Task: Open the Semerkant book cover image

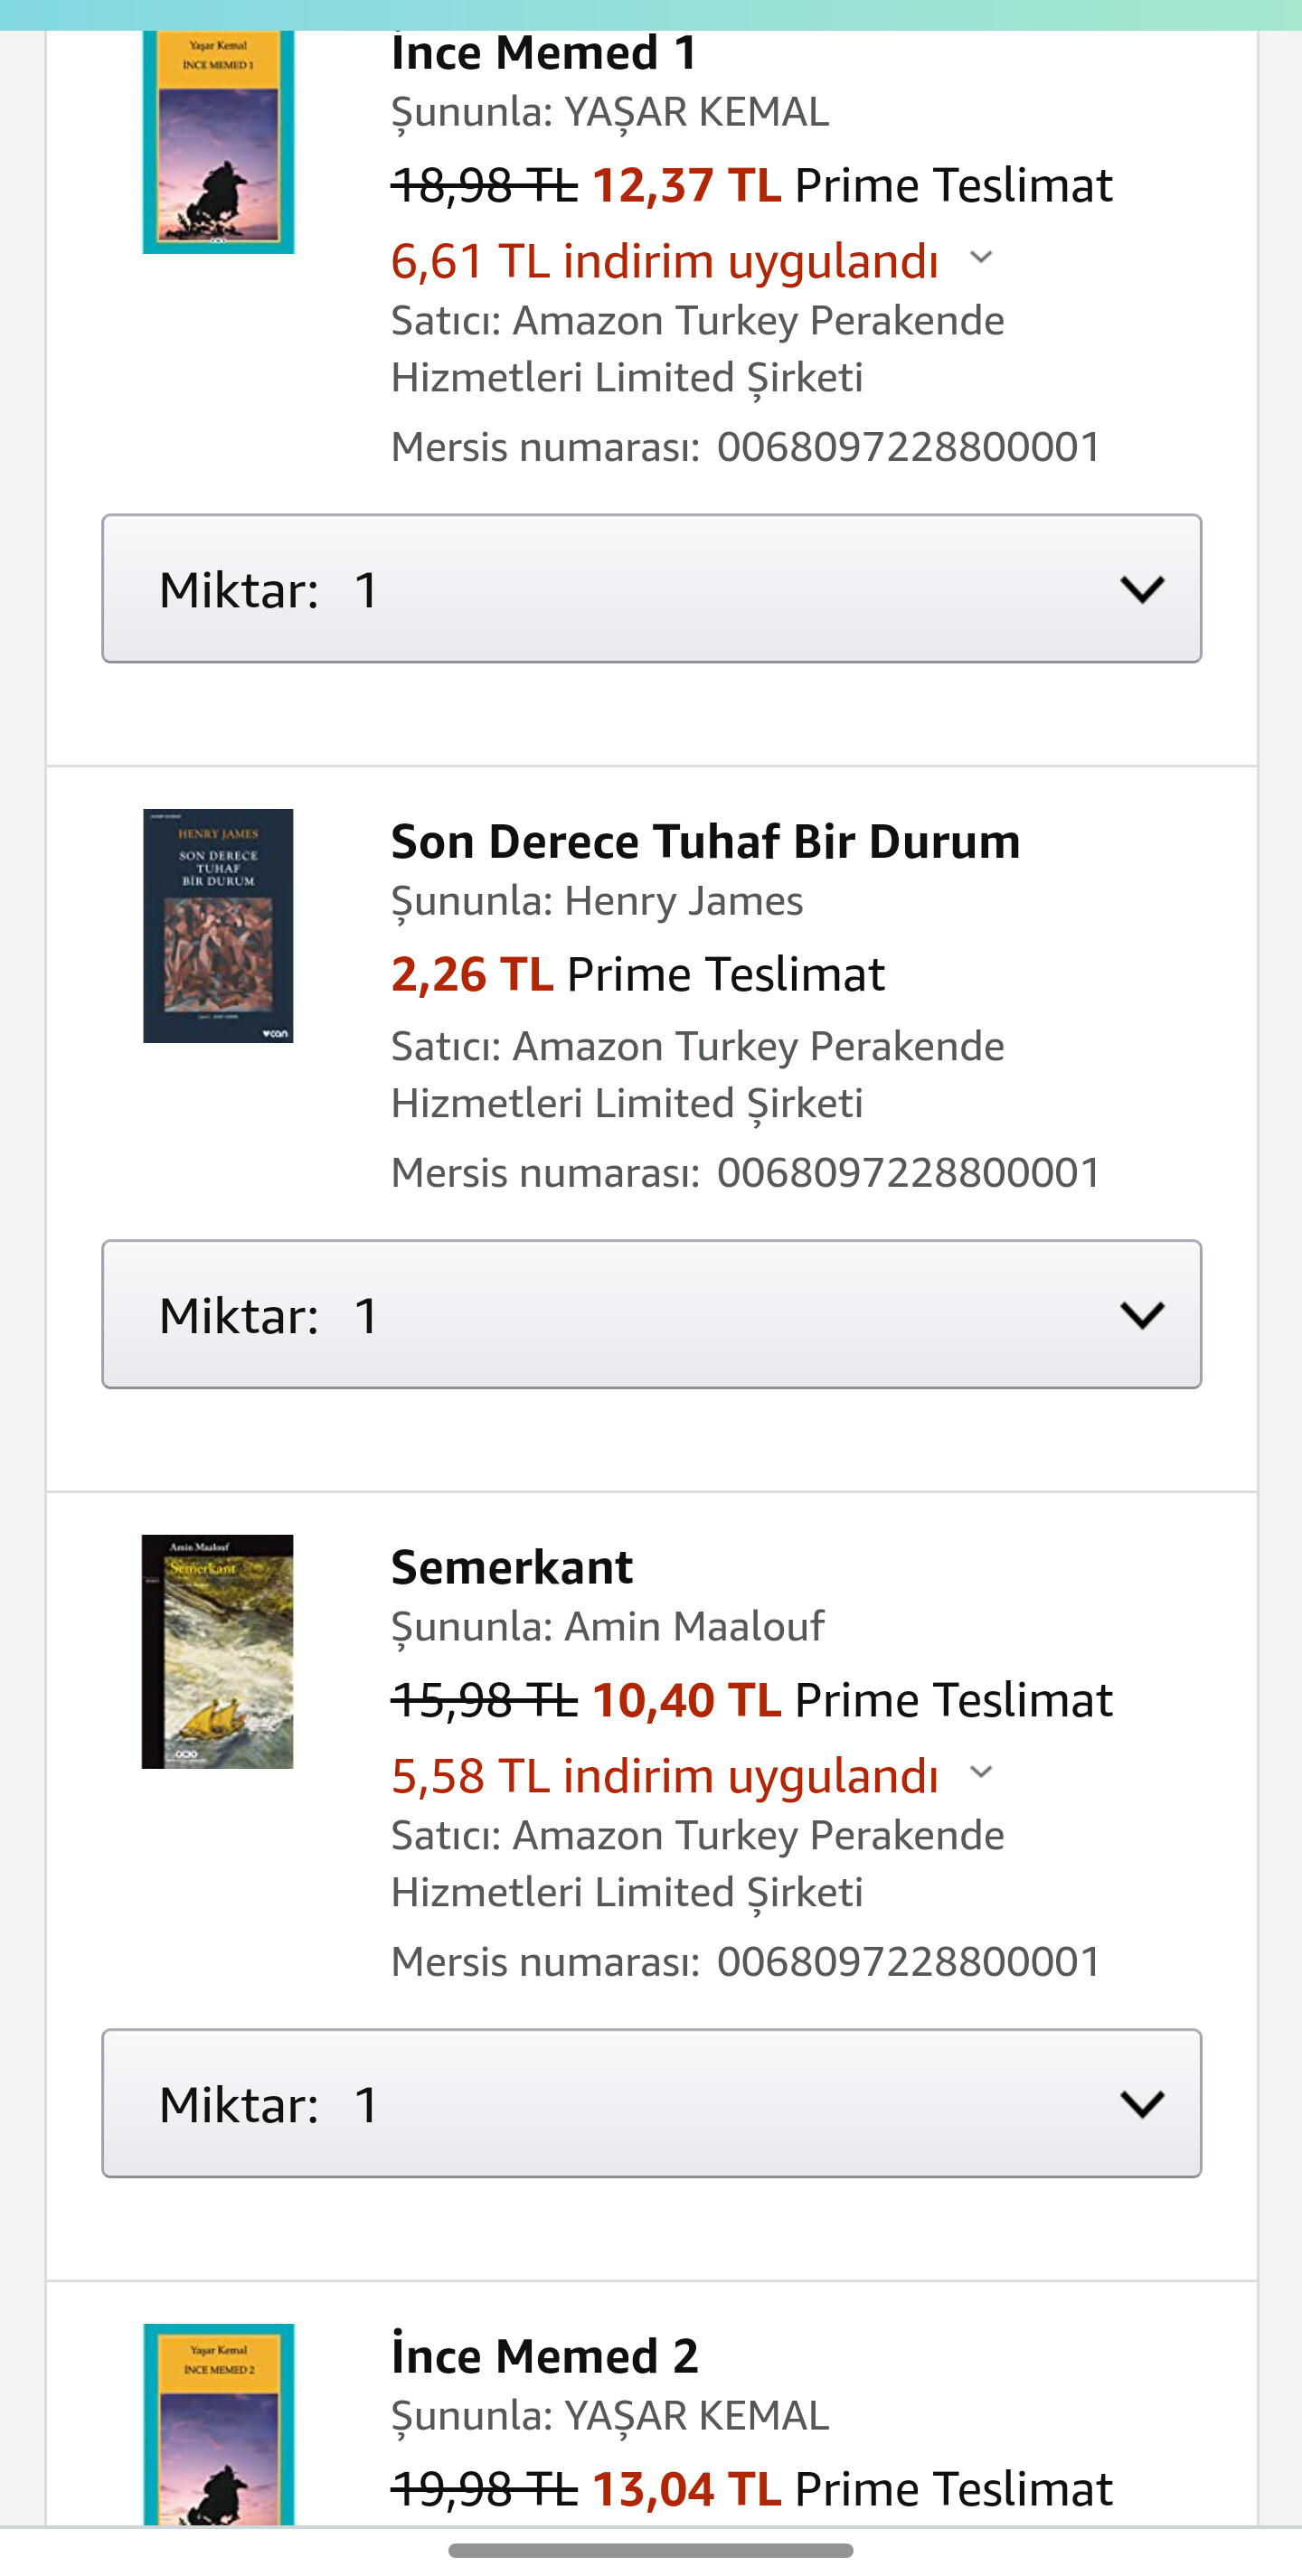Action: coord(218,1651)
